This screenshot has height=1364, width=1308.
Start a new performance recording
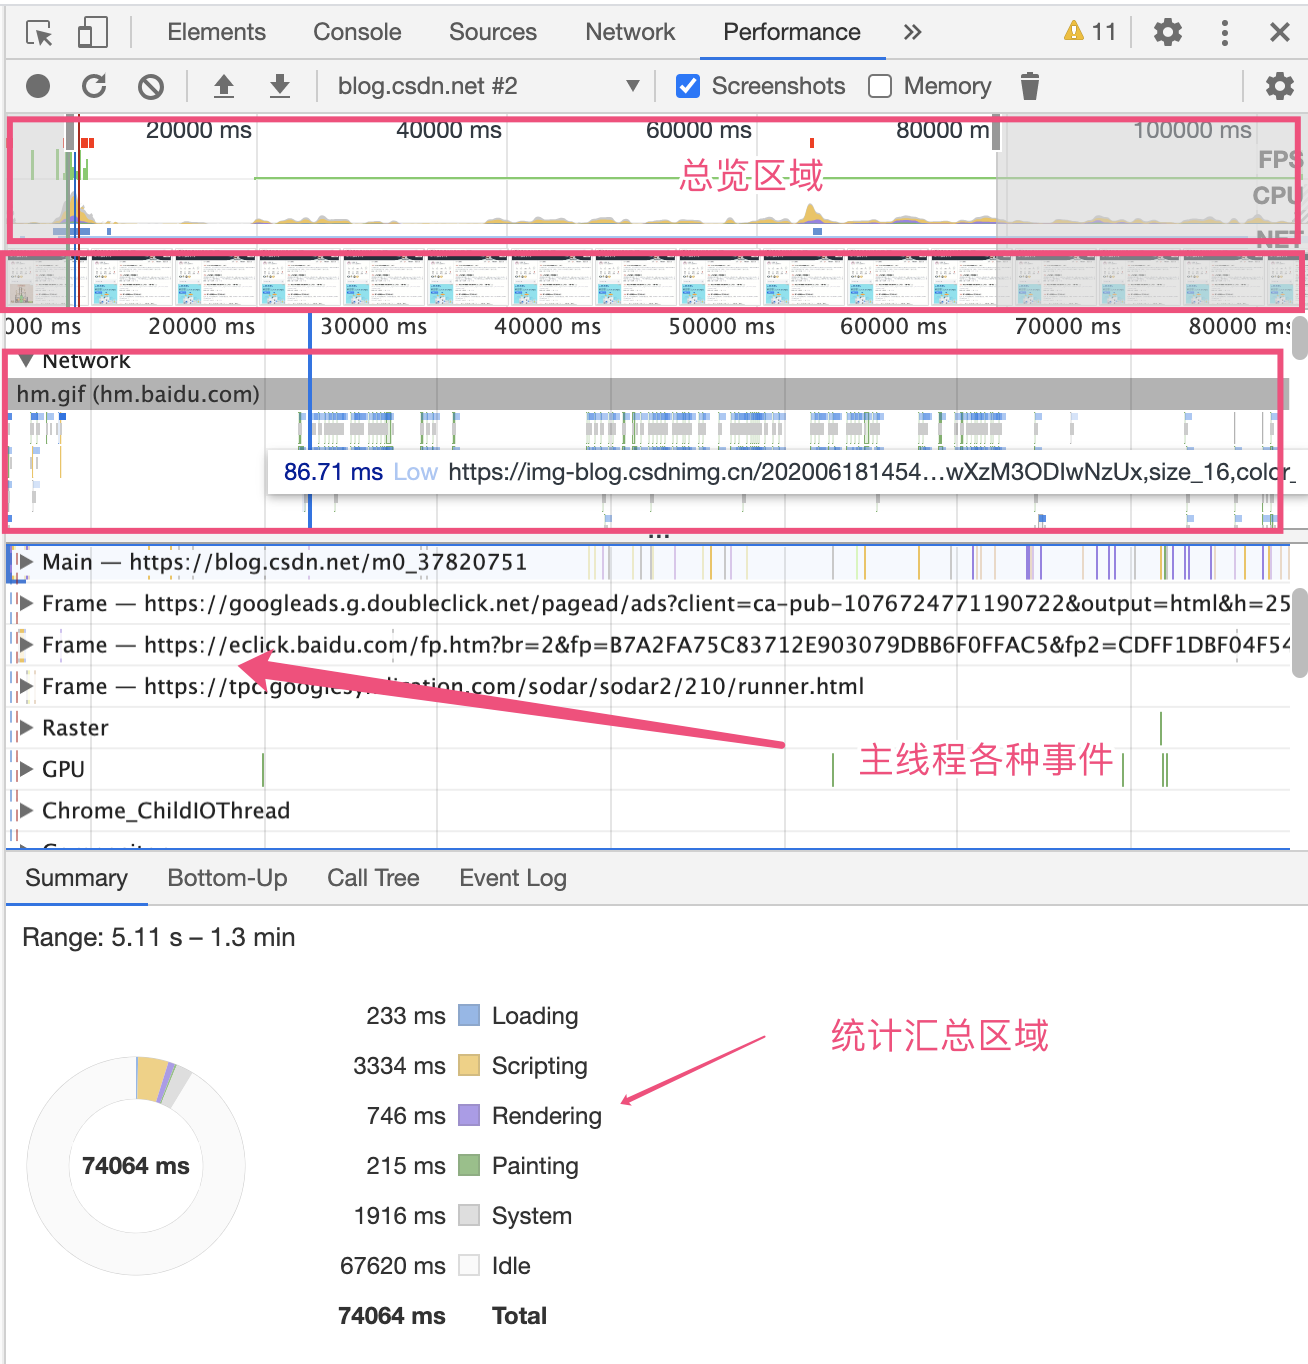[x=37, y=86]
